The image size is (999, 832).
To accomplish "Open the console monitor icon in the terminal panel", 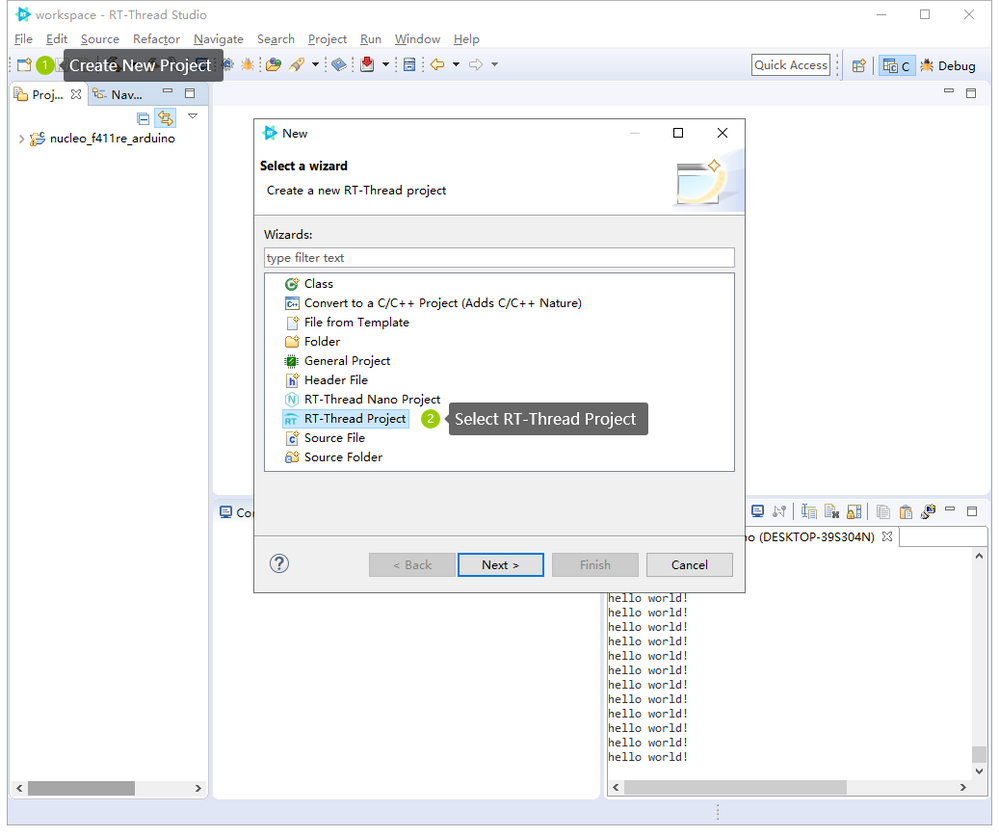I will [758, 512].
